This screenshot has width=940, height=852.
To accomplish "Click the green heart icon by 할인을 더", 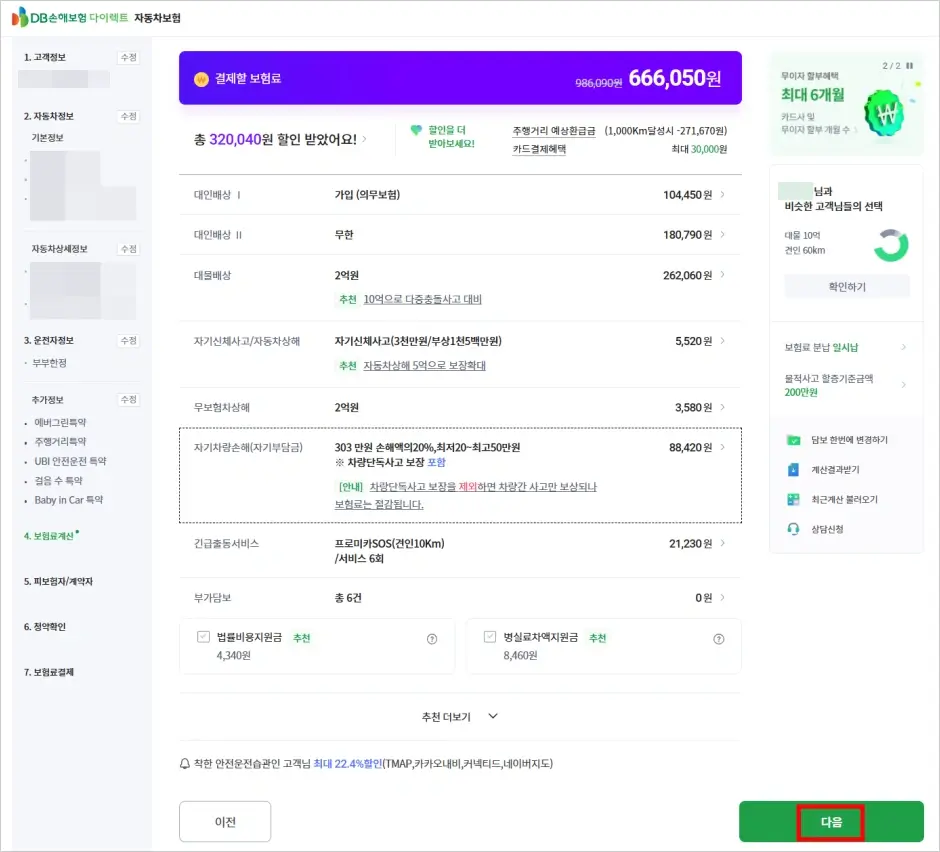I will pos(416,130).
